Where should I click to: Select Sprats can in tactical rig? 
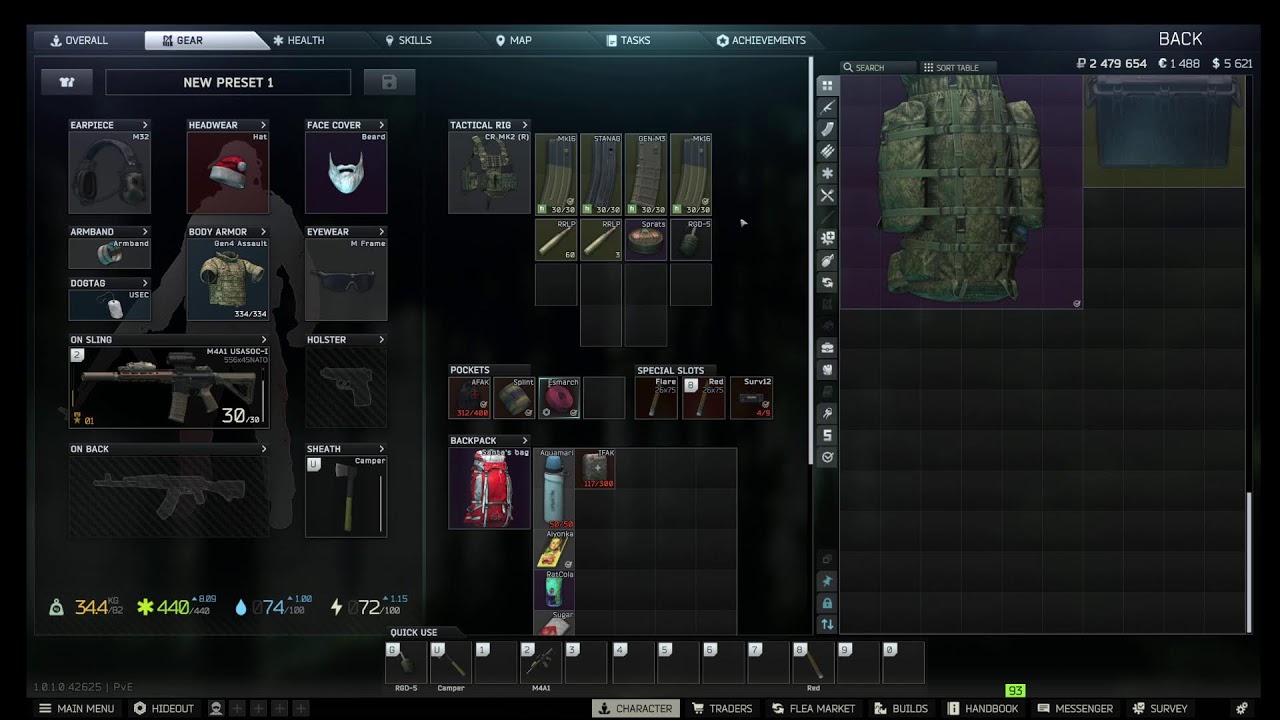(x=646, y=240)
